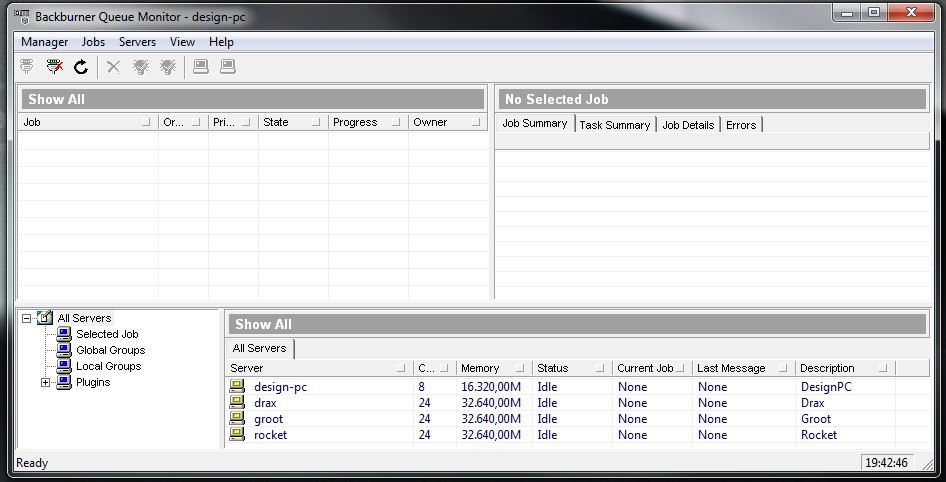
Task: Click the Description column header
Action: 845,368
